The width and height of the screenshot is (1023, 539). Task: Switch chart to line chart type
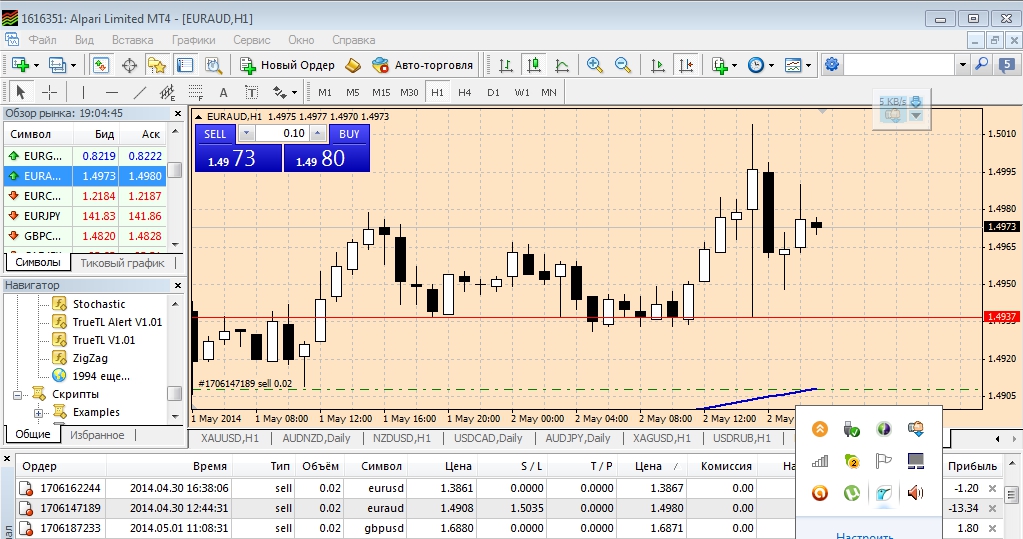[562, 65]
